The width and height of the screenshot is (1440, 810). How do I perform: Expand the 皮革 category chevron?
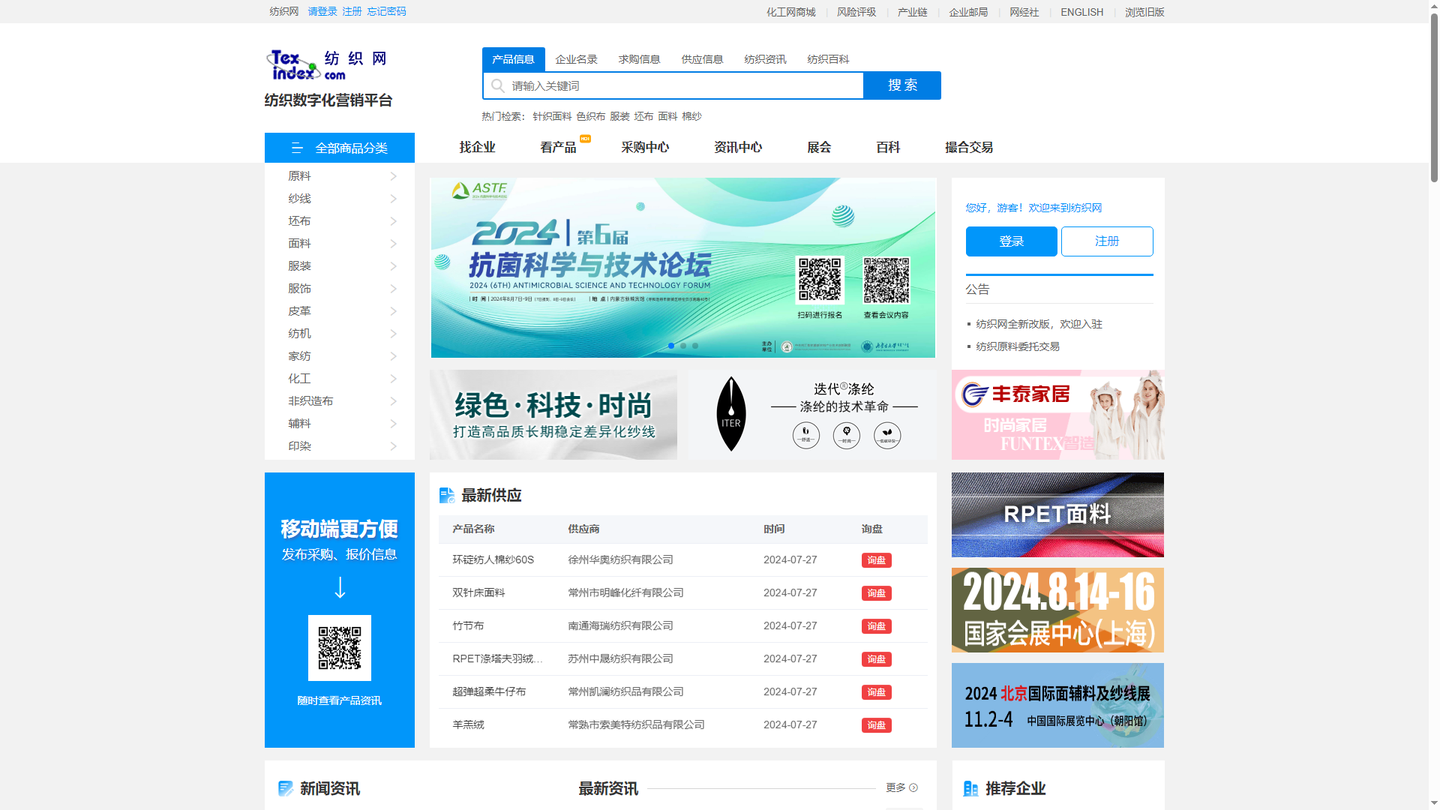pos(393,311)
